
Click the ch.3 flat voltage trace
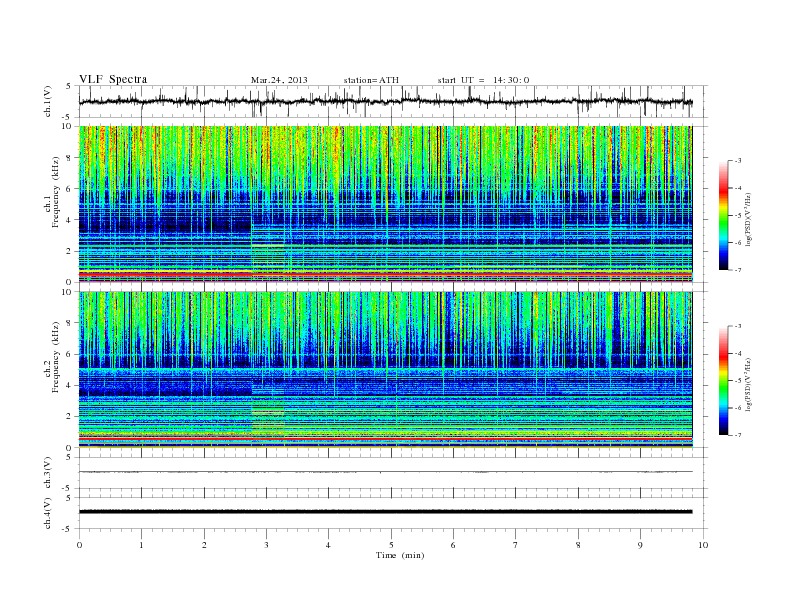pyautogui.click(x=385, y=472)
